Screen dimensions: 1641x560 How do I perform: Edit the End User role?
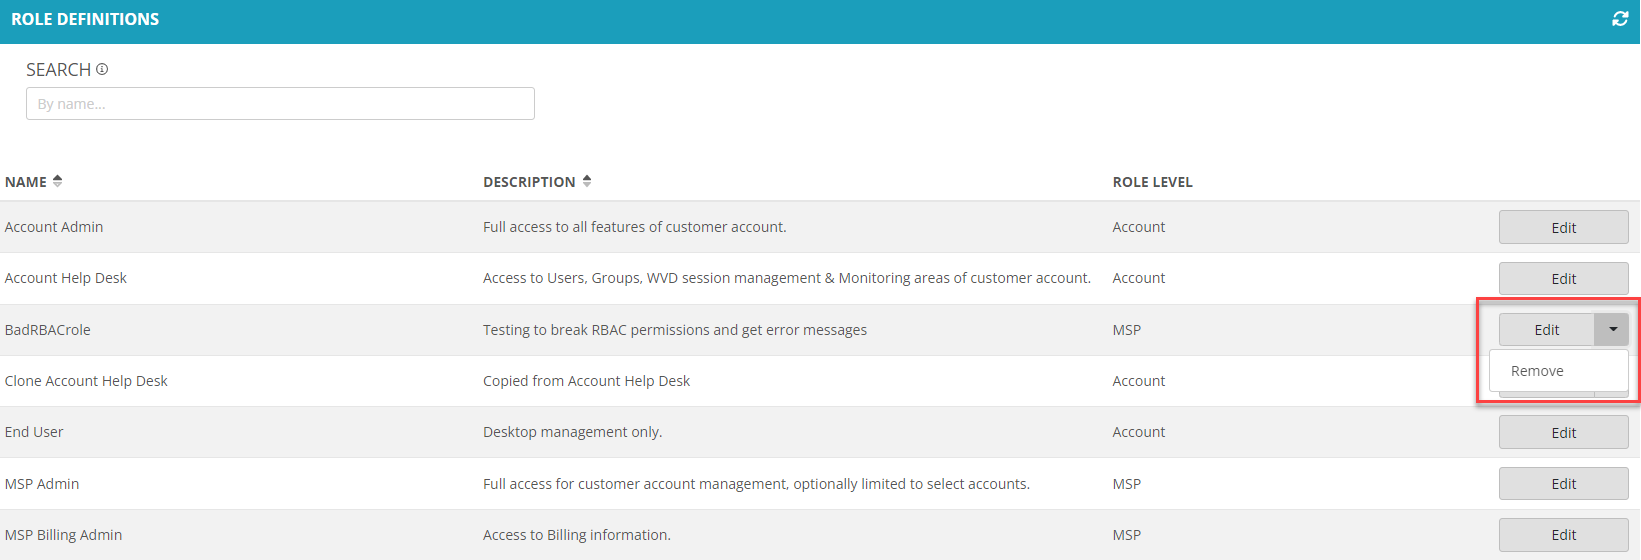1563,432
